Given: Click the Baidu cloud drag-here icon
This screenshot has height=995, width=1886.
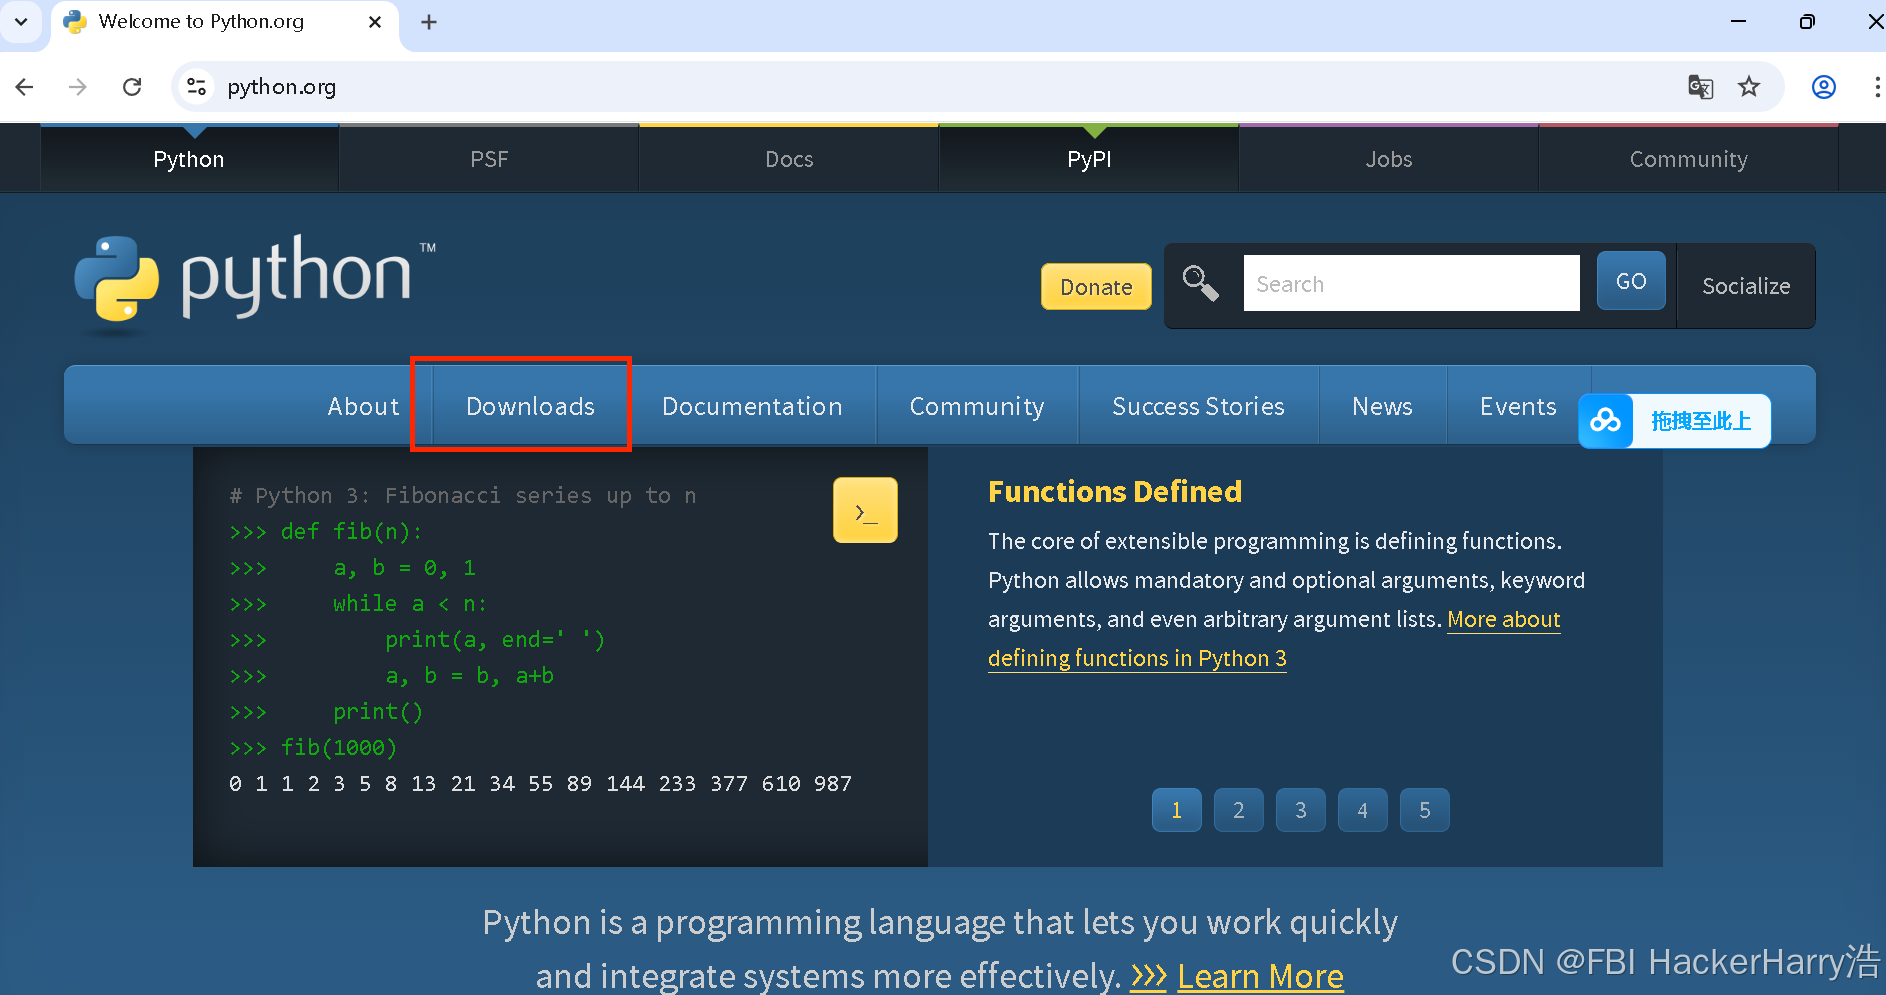Looking at the screenshot, I should pos(1606,421).
